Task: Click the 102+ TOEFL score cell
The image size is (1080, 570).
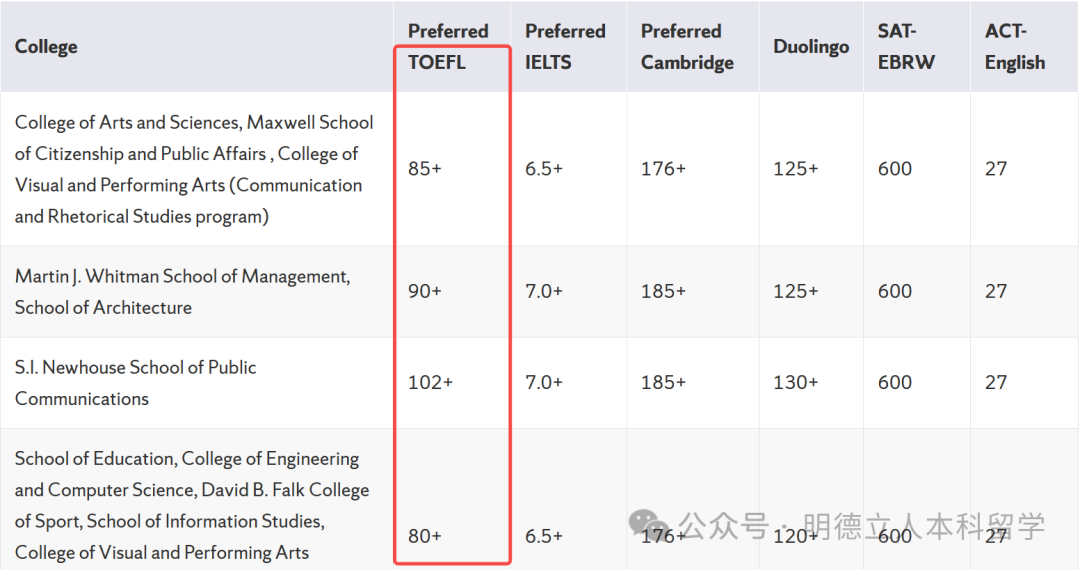Action: (x=430, y=382)
